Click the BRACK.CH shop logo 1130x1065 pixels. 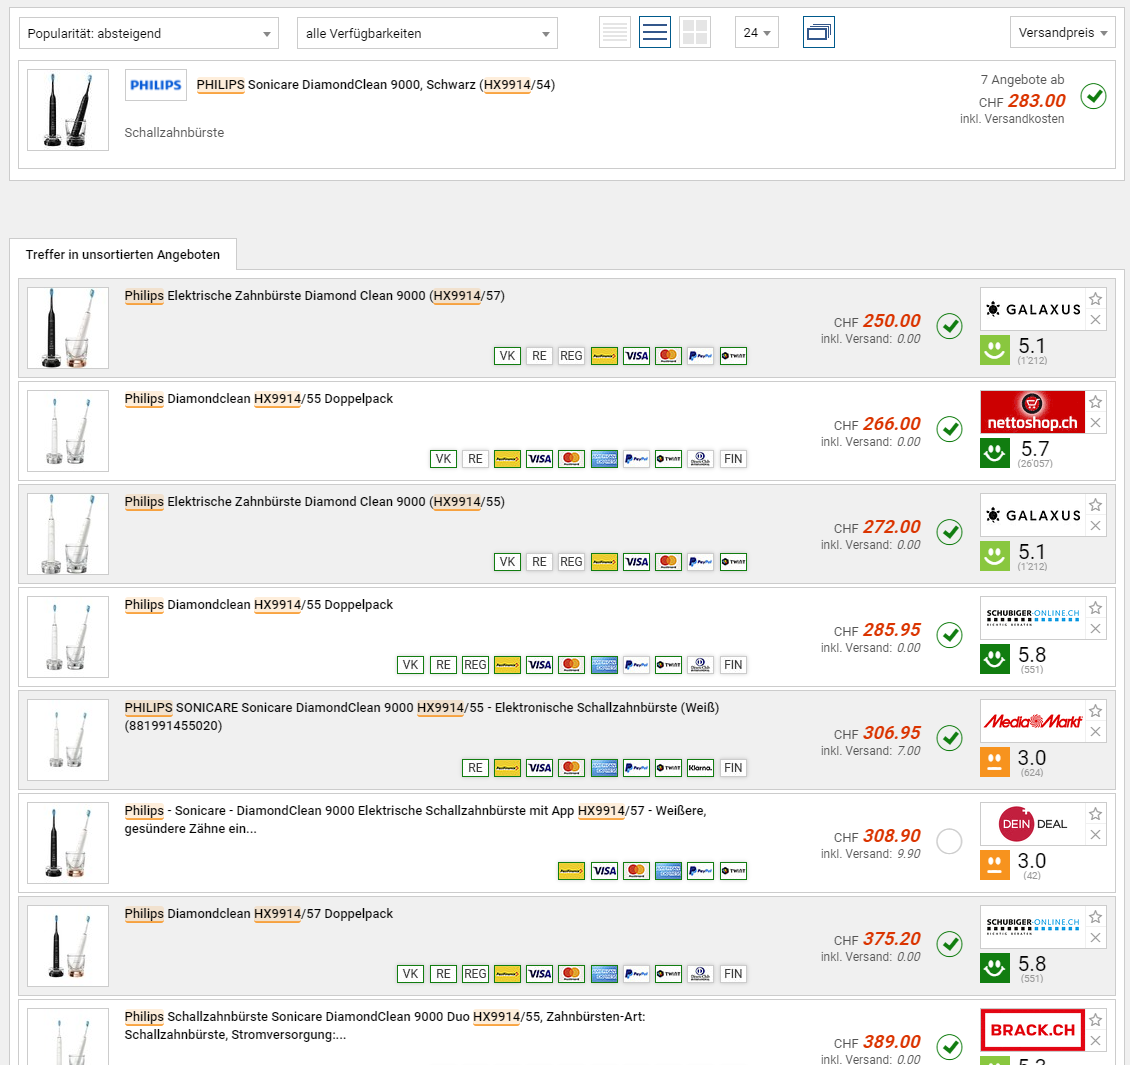click(x=1033, y=1029)
